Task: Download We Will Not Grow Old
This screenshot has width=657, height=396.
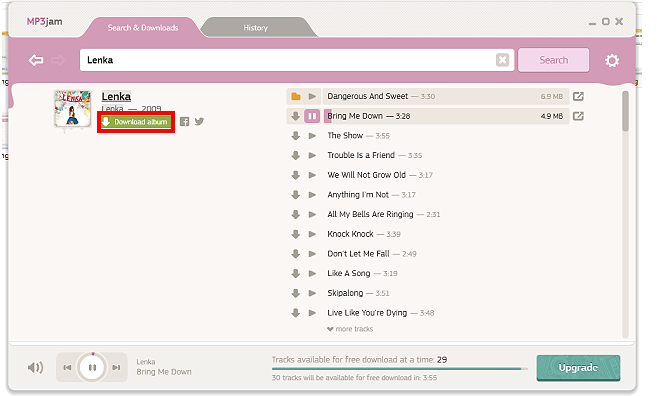Action: point(296,175)
